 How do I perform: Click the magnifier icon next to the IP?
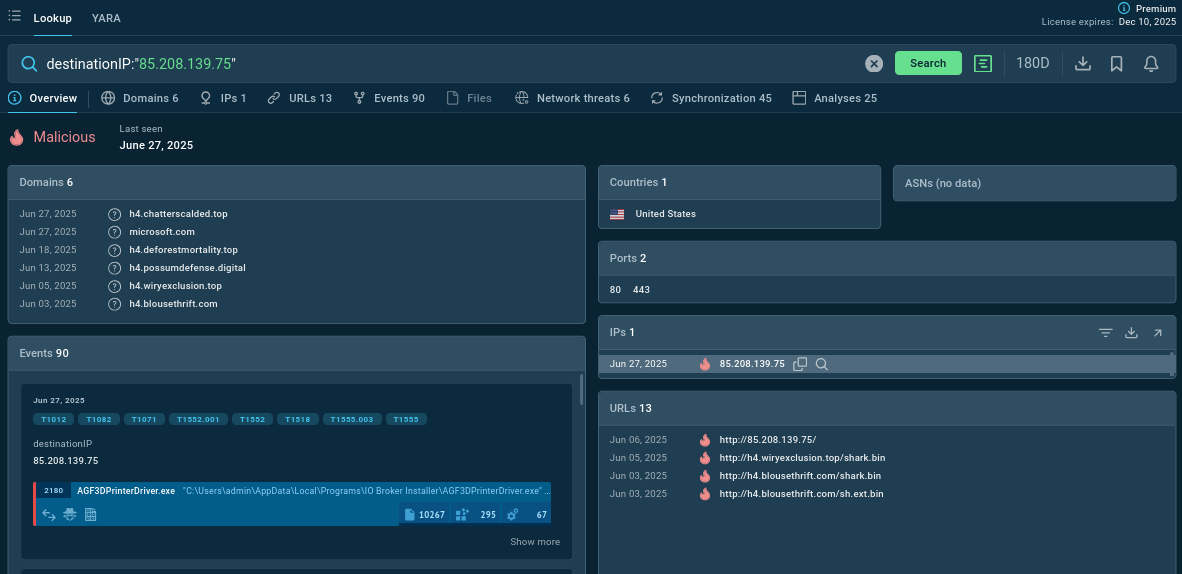pos(822,364)
